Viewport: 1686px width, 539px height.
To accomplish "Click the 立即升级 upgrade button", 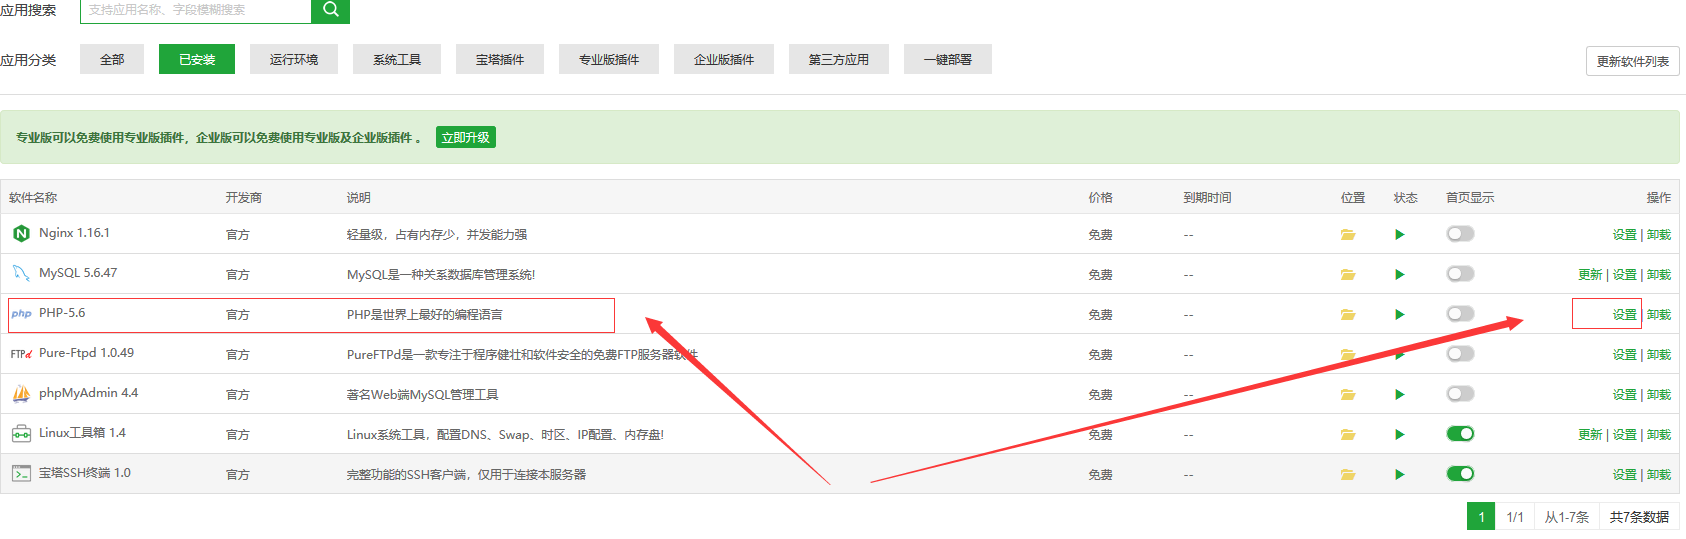I will pyautogui.click(x=466, y=137).
